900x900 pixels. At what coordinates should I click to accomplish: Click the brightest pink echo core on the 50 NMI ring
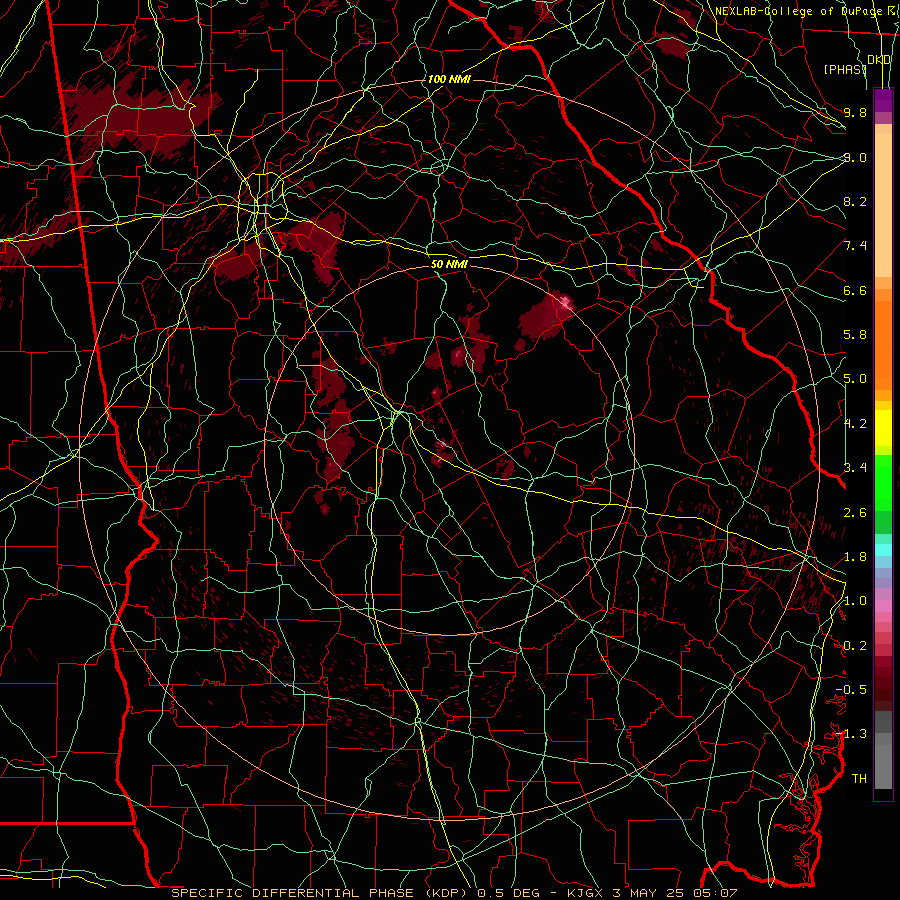566,302
